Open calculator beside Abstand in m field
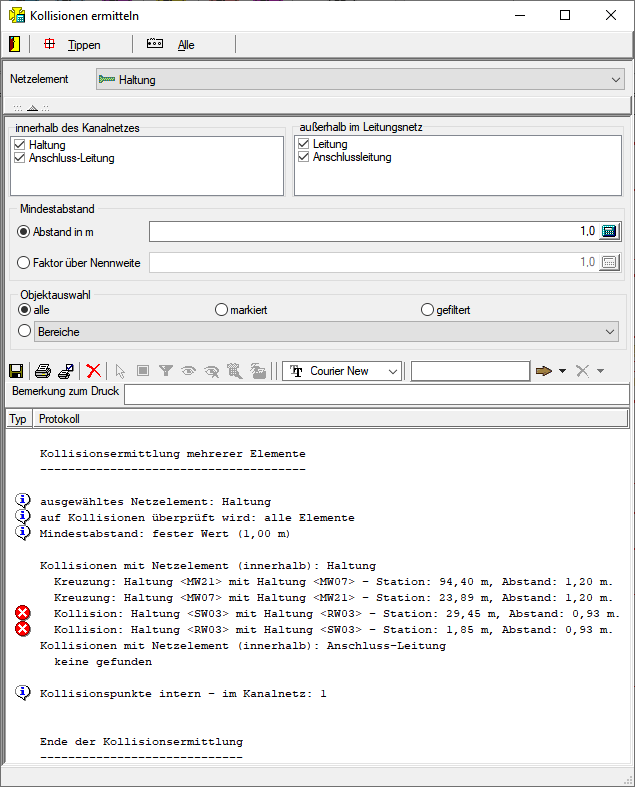The image size is (635, 787). coord(609,232)
